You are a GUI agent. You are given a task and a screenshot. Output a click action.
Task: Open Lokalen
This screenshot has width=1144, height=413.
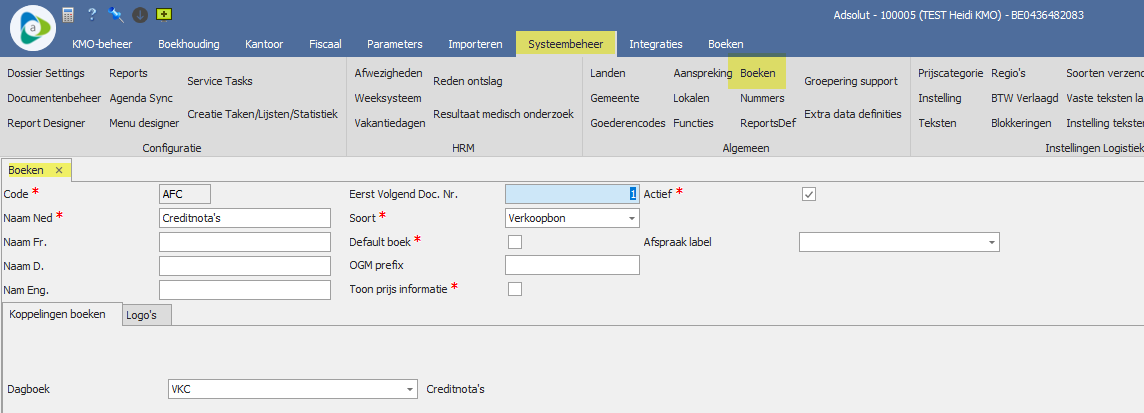tap(691, 98)
